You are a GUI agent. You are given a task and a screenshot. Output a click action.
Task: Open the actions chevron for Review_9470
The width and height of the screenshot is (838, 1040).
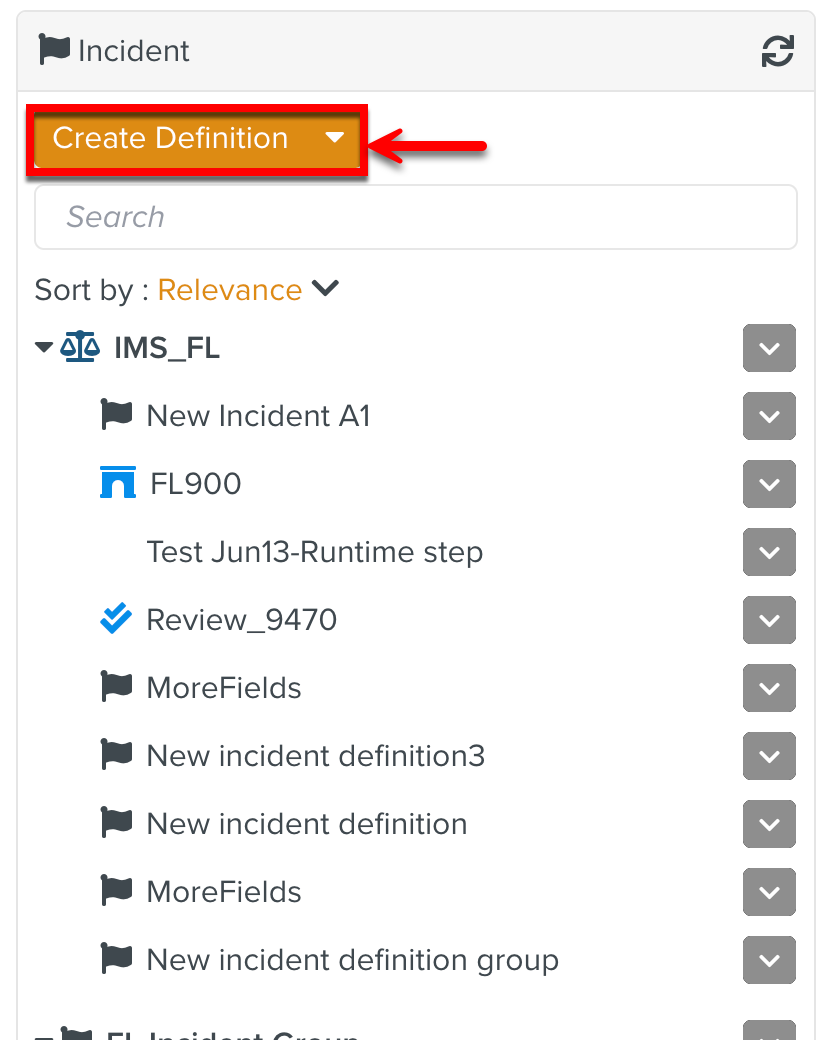point(768,620)
